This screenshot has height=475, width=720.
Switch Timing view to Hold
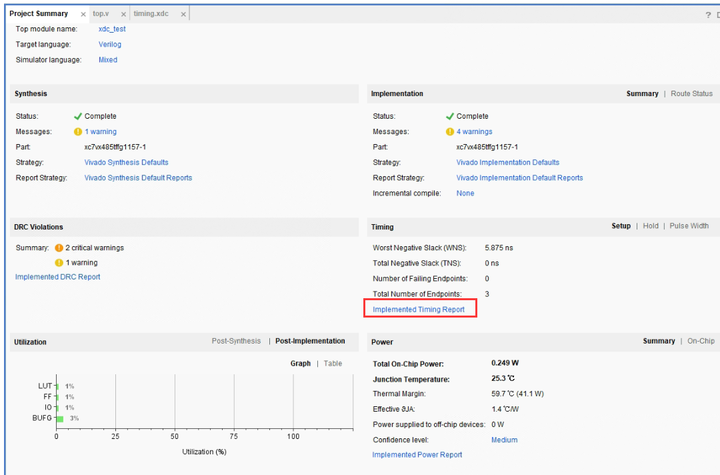(650, 226)
